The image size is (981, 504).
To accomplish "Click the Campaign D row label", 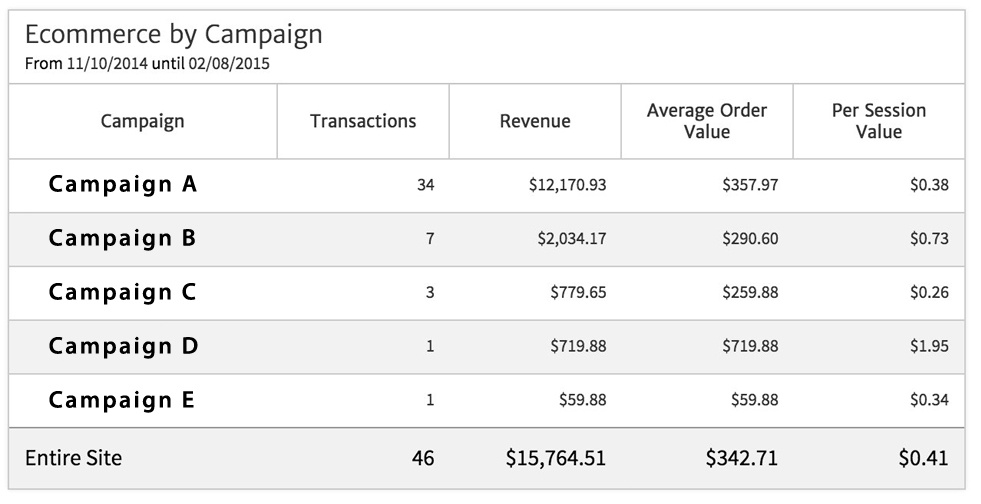I will (x=123, y=346).
